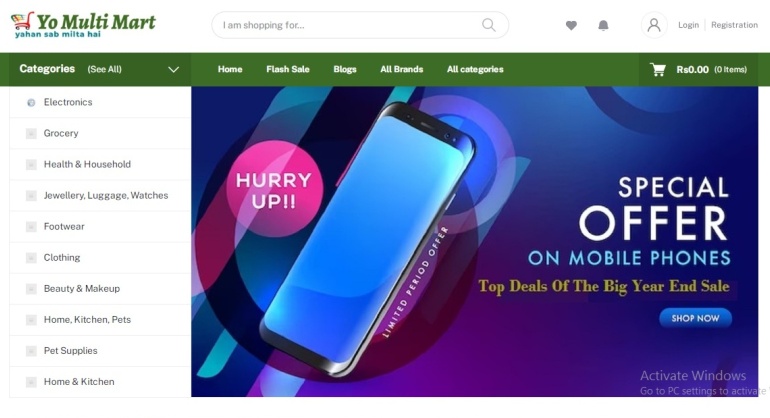Open notifications bell icon
Viewport: 770px width, 418px height.
(x=604, y=25)
